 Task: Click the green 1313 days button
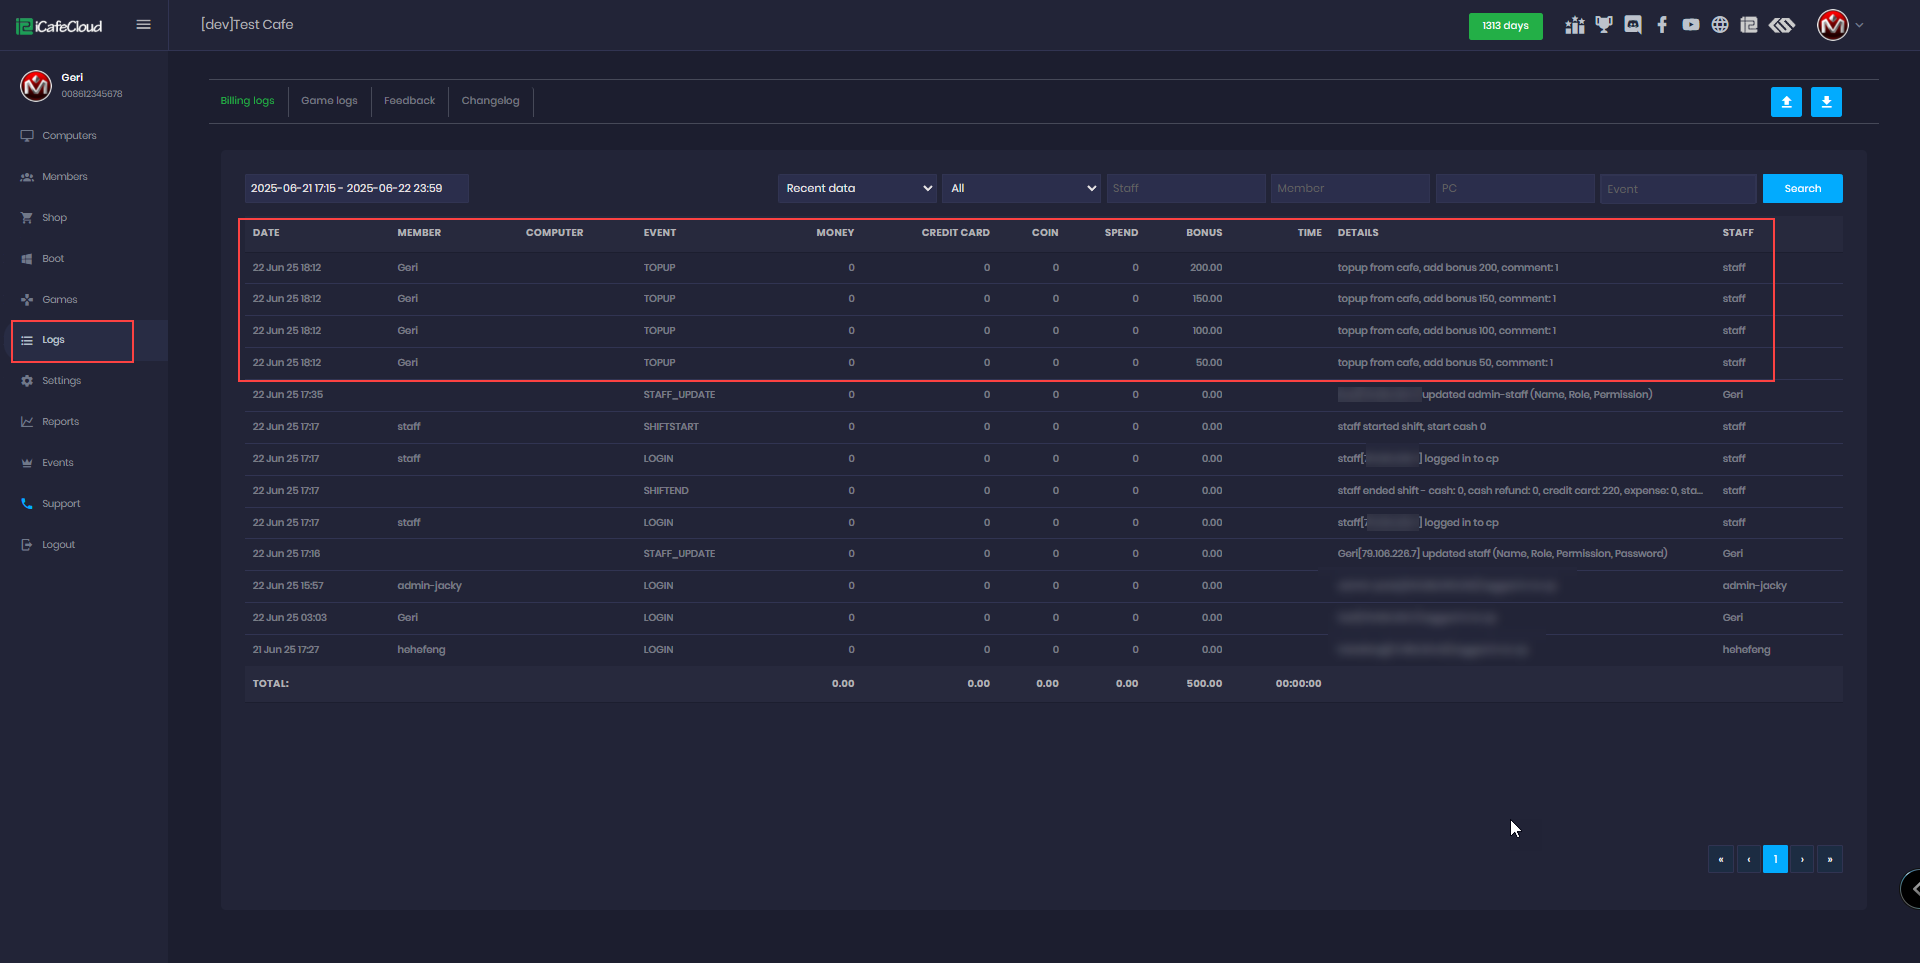coord(1505,26)
